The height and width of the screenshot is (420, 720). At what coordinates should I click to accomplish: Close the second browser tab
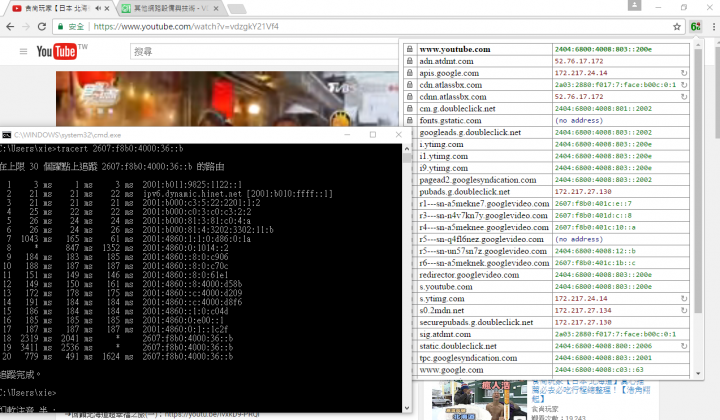[217, 8]
